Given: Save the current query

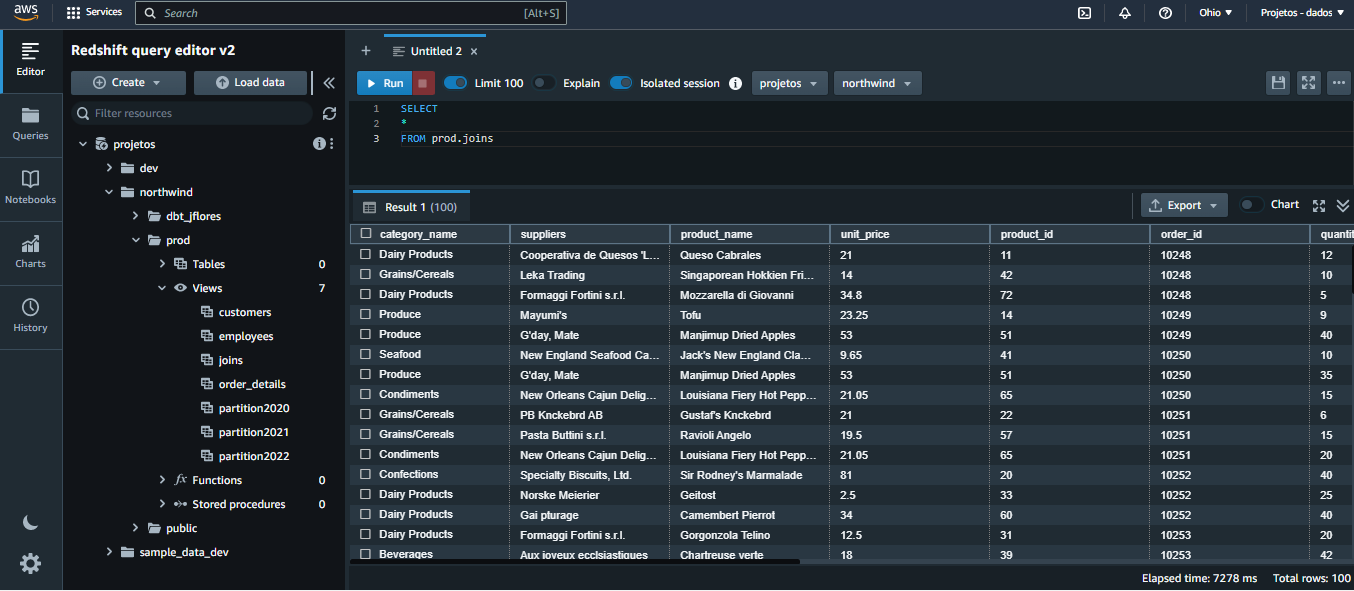Looking at the screenshot, I should tap(1278, 82).
